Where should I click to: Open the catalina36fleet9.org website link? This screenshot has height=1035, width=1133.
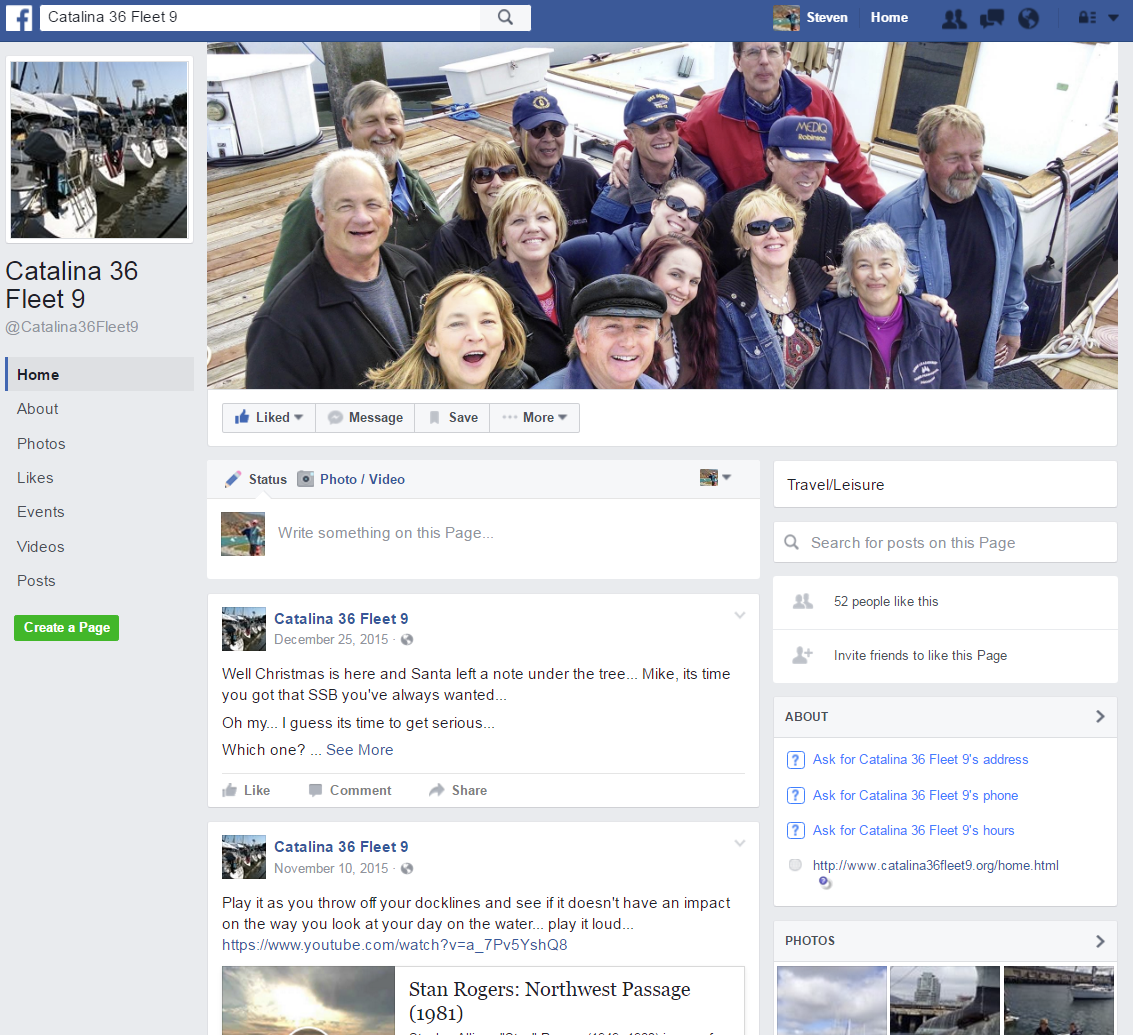click(x=936, y=865)
